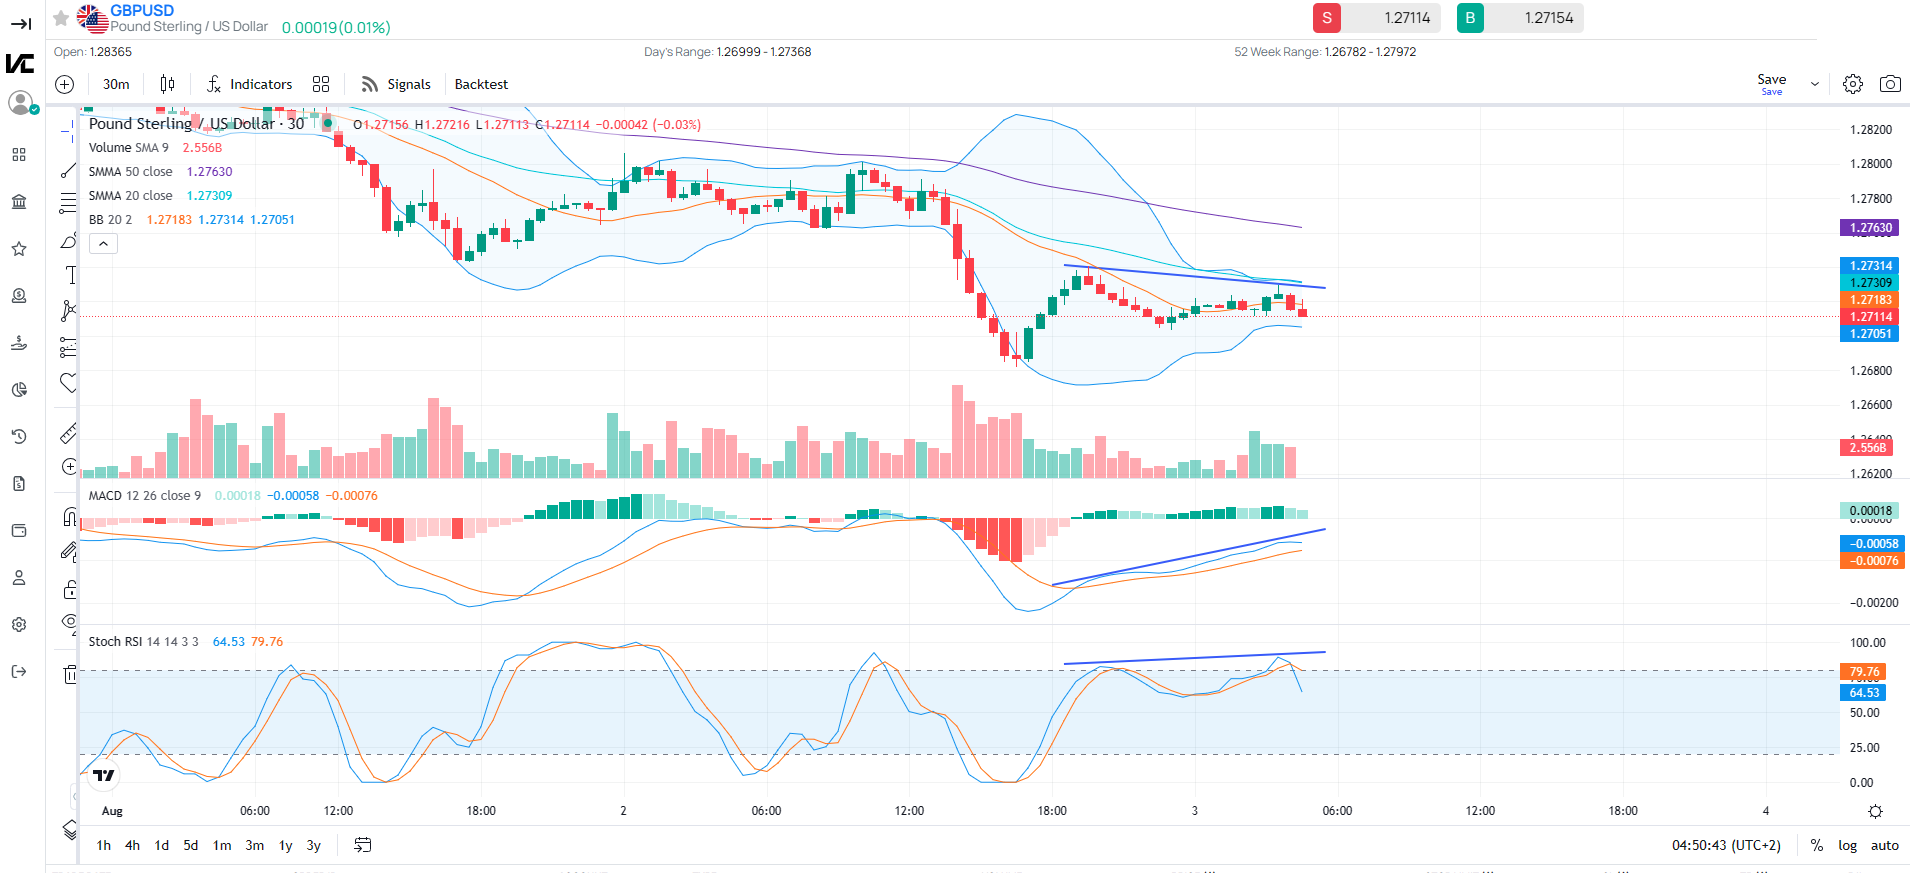This screenshot has width=1915, height=873.
Task: Open the Signals menu
Action: pyautogui.click(x=396, y=84)
